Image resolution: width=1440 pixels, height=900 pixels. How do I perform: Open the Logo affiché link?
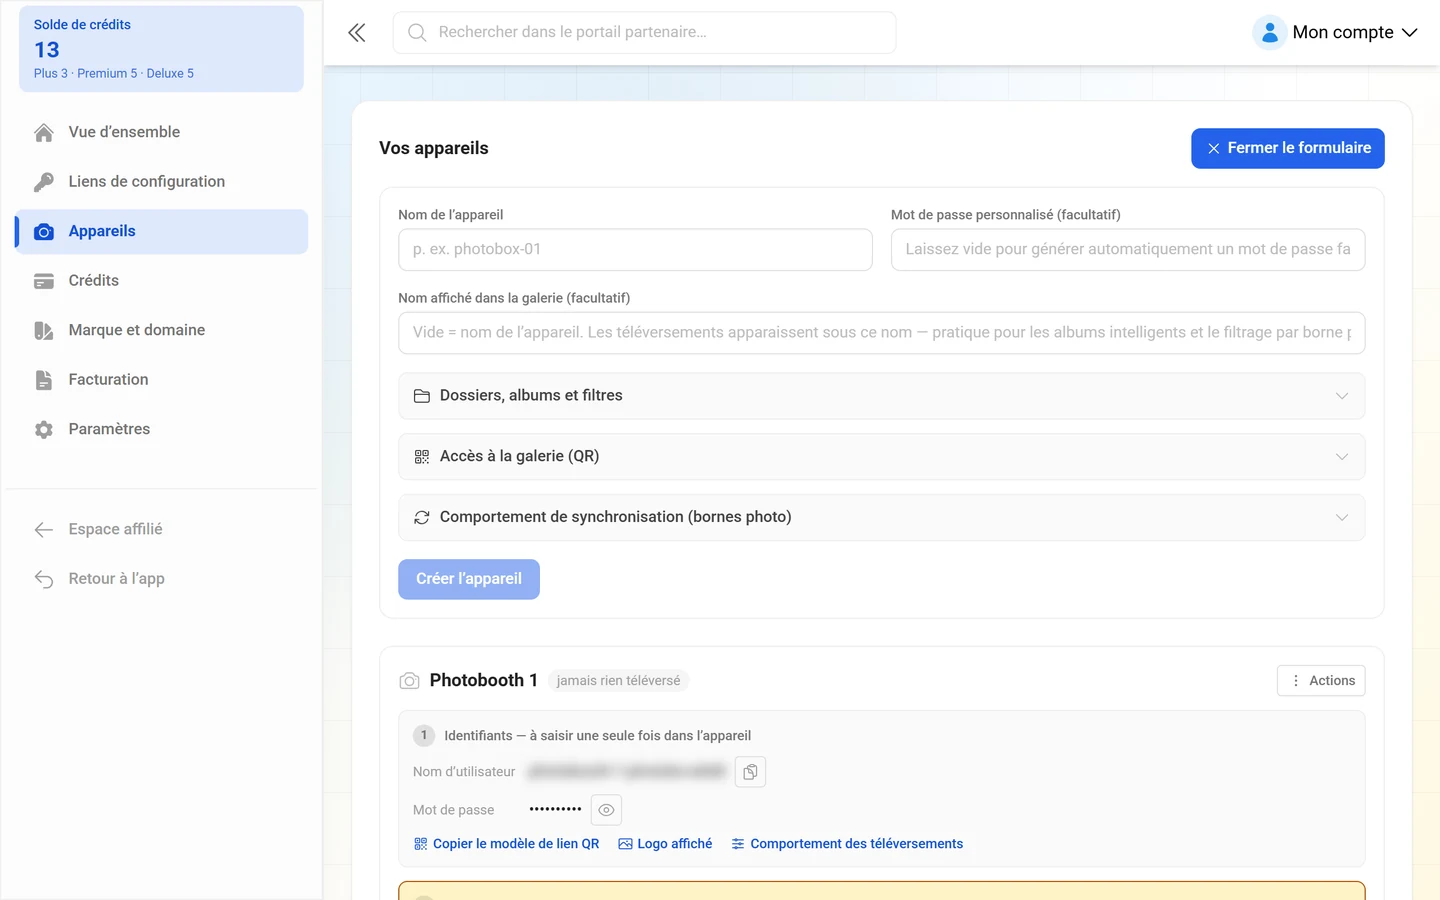[665, 844]
